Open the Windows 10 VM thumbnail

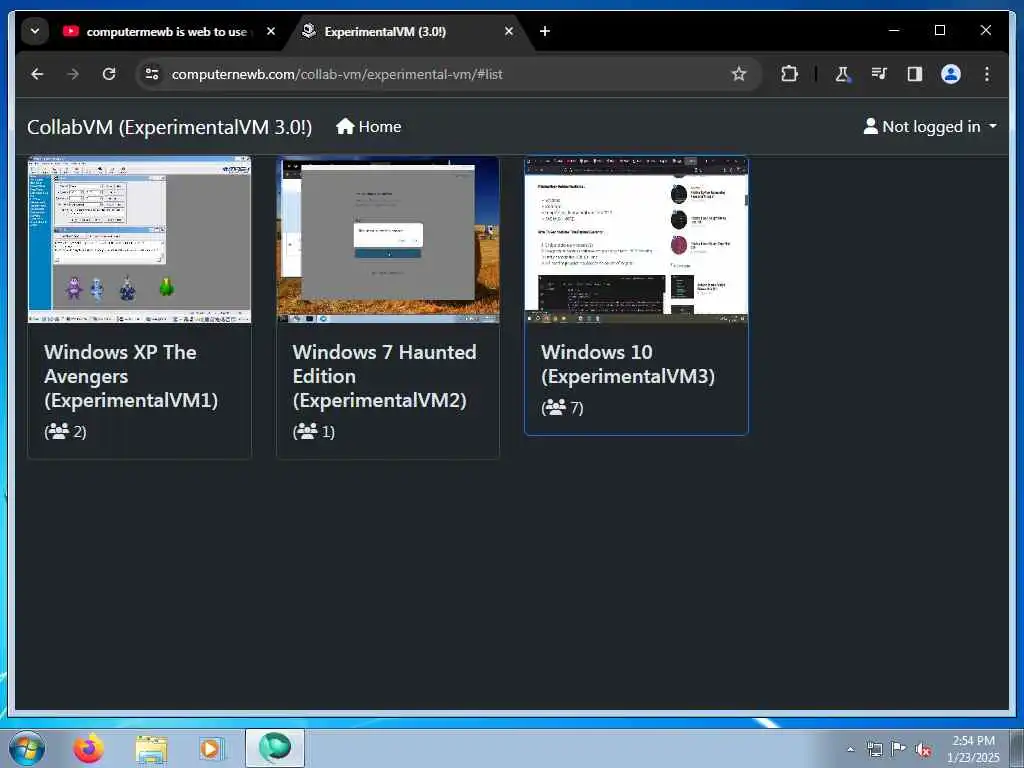click(636, 240)
